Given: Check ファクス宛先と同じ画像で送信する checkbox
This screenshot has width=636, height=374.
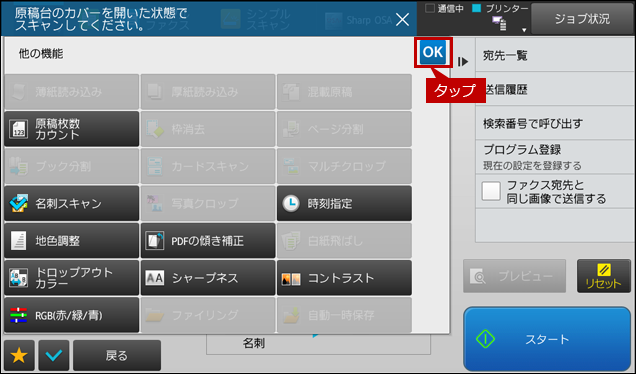Looking at the screenshot, I should point(491,191).
